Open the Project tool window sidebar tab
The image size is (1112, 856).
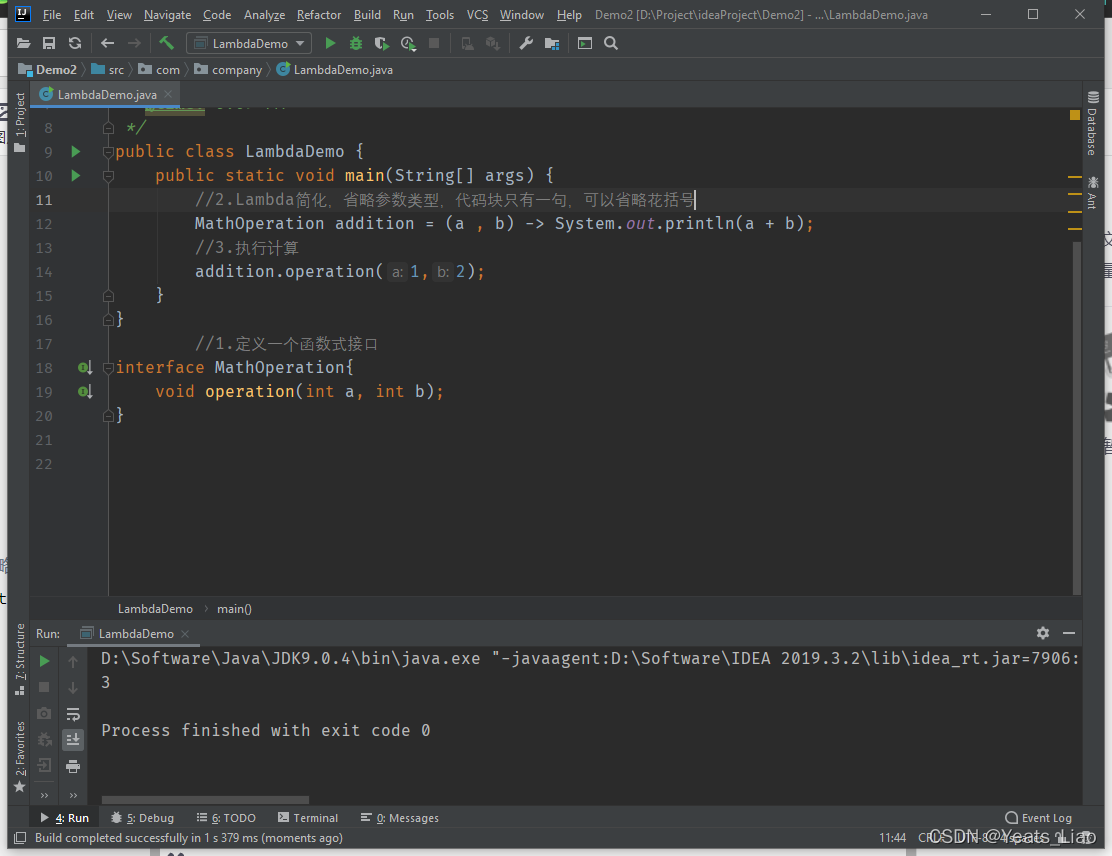(19, 121)
